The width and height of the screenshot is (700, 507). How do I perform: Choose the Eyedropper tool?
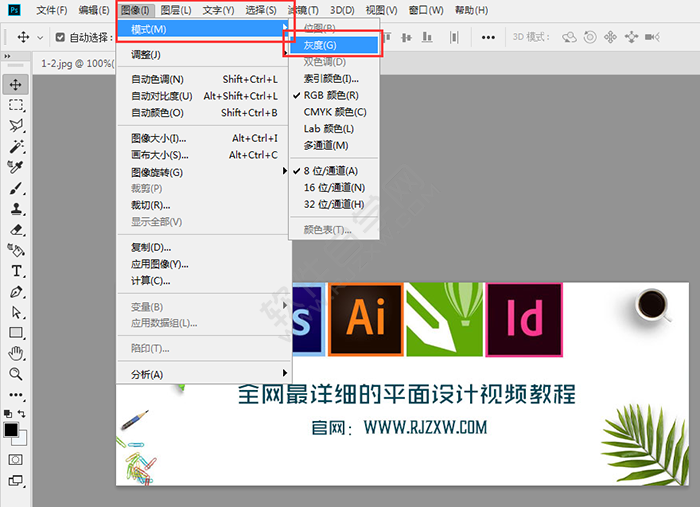[x=16, y=167]
